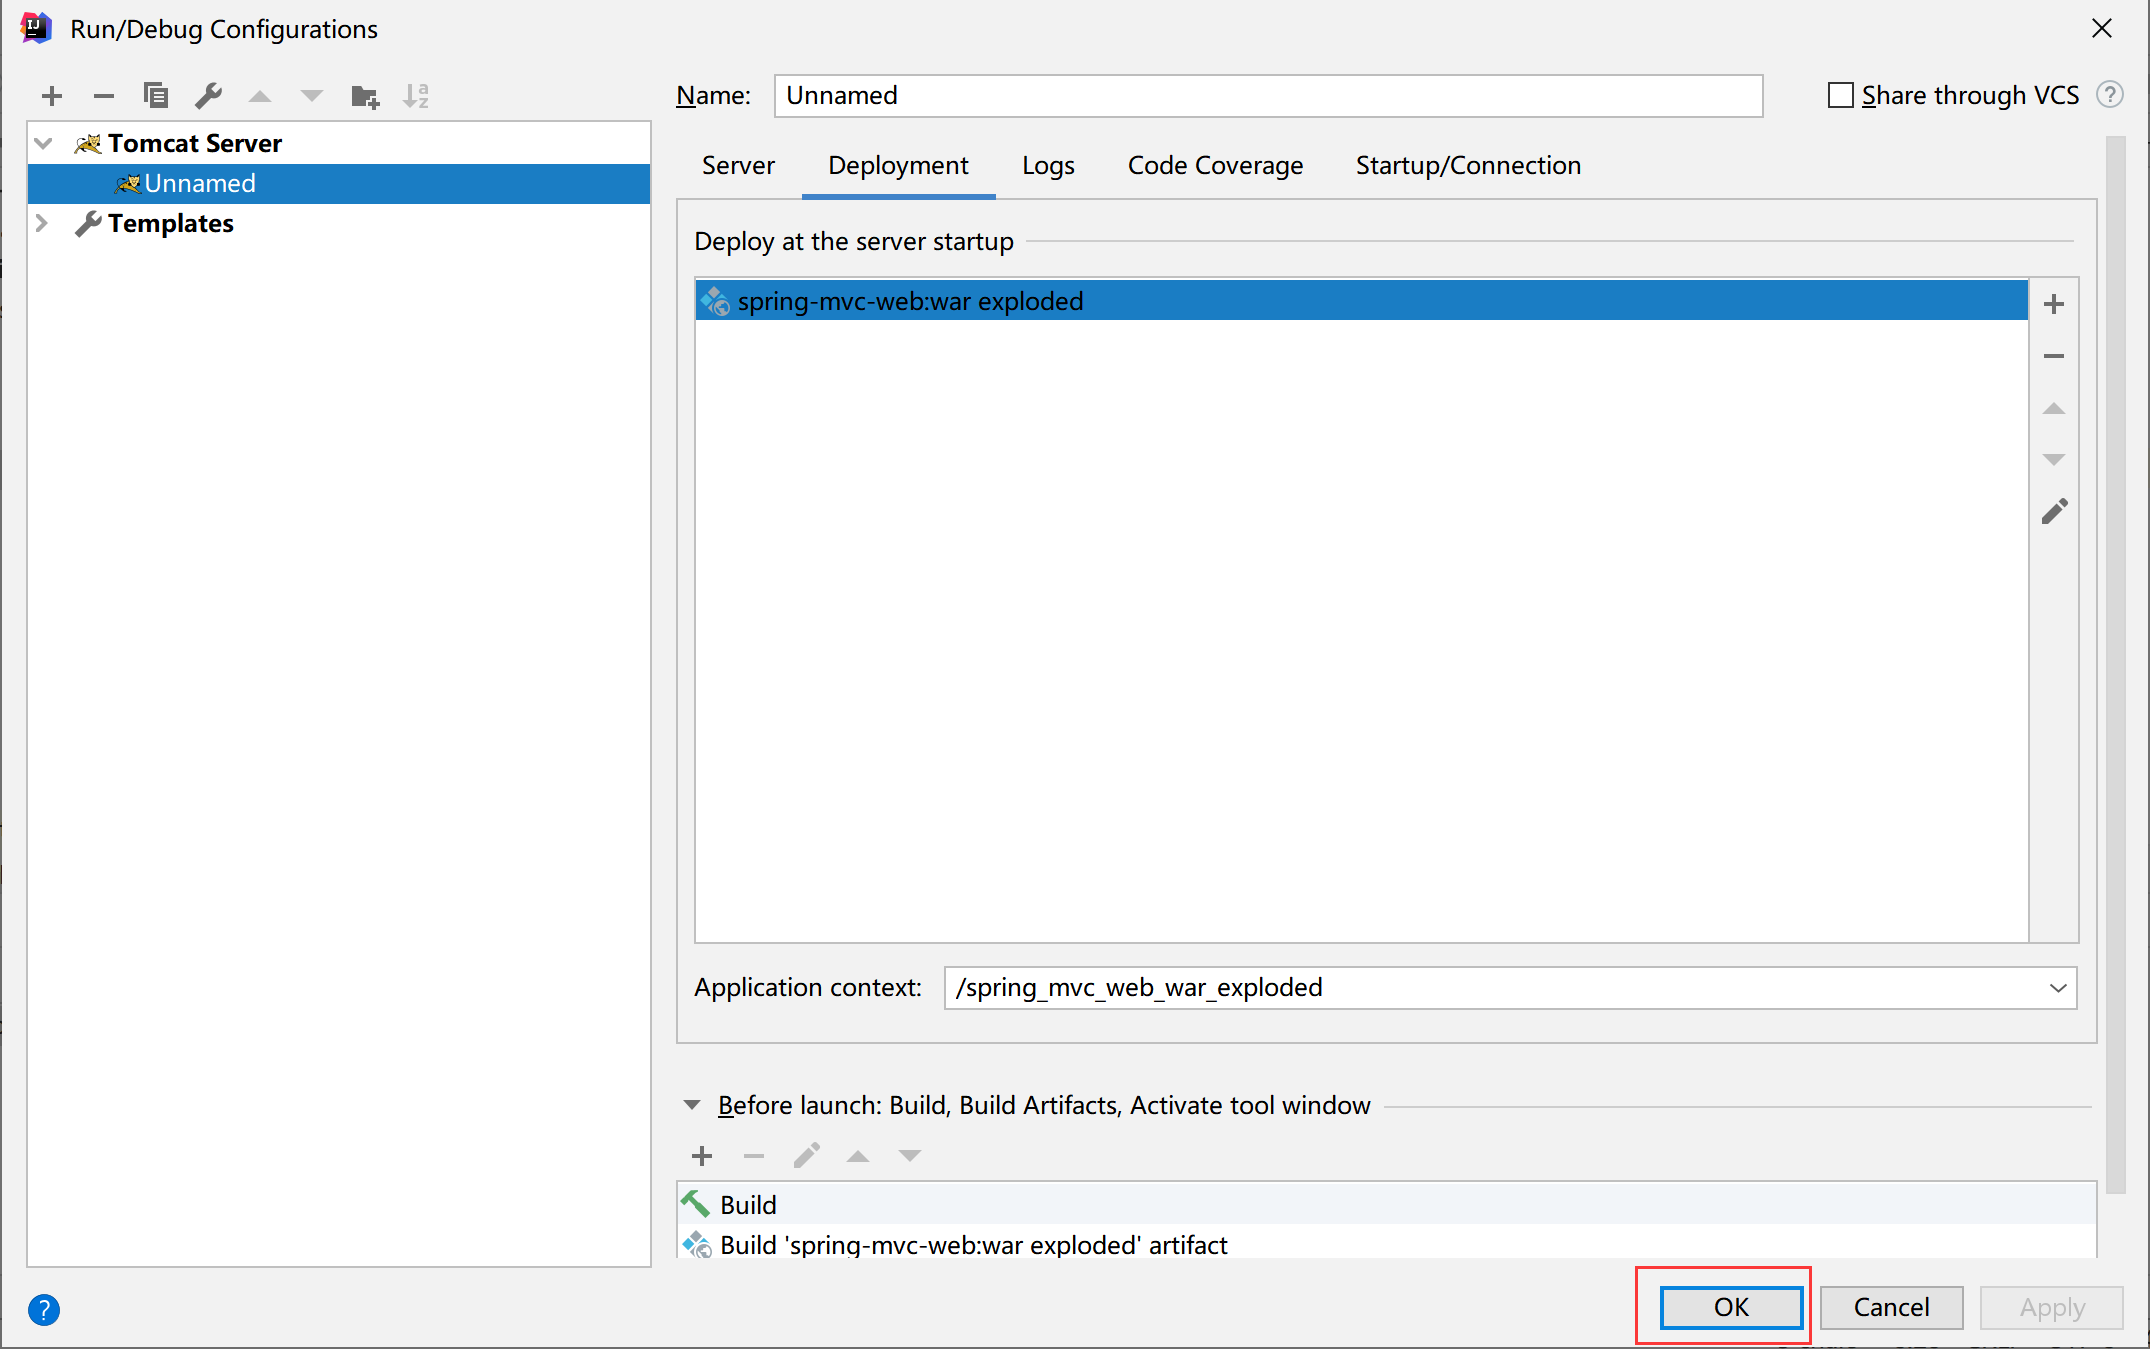2150x1349 pixels.
Task: Copy the configuration with duplicate icon
Action: click(x=156, y=96)
